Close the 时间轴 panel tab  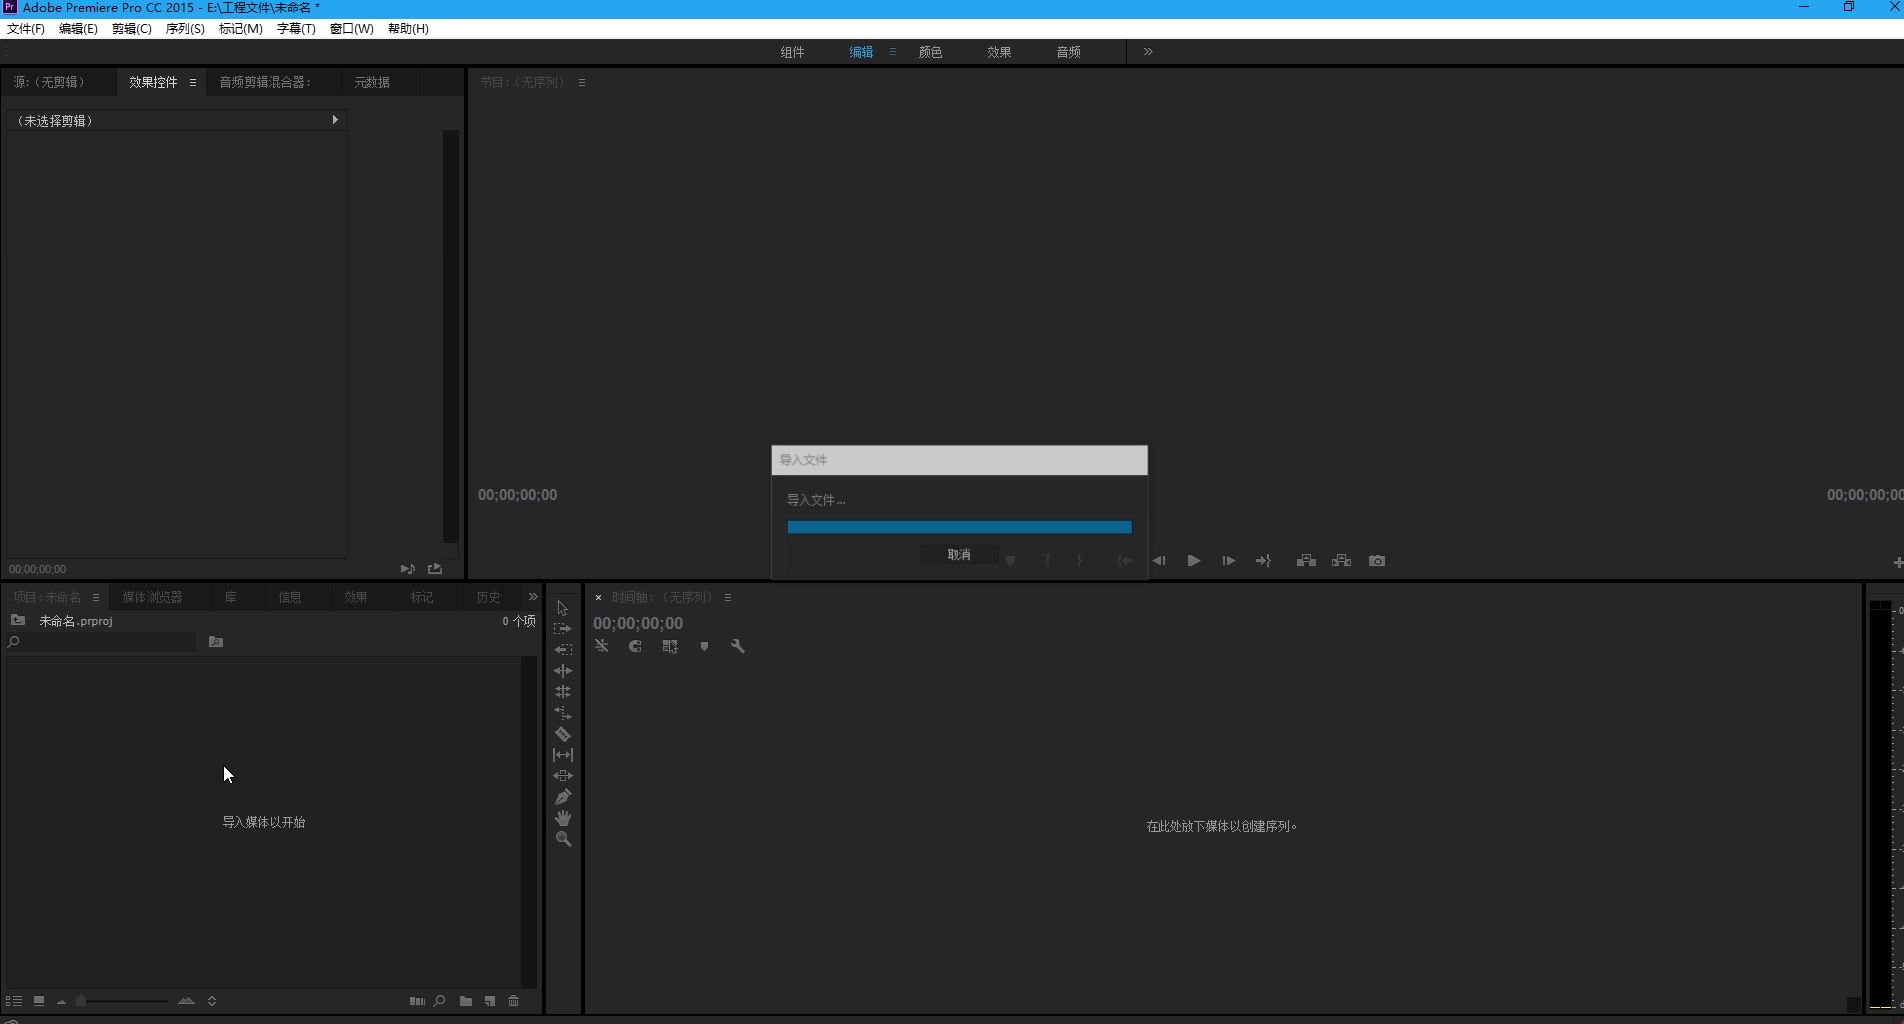tap(598, 597)
